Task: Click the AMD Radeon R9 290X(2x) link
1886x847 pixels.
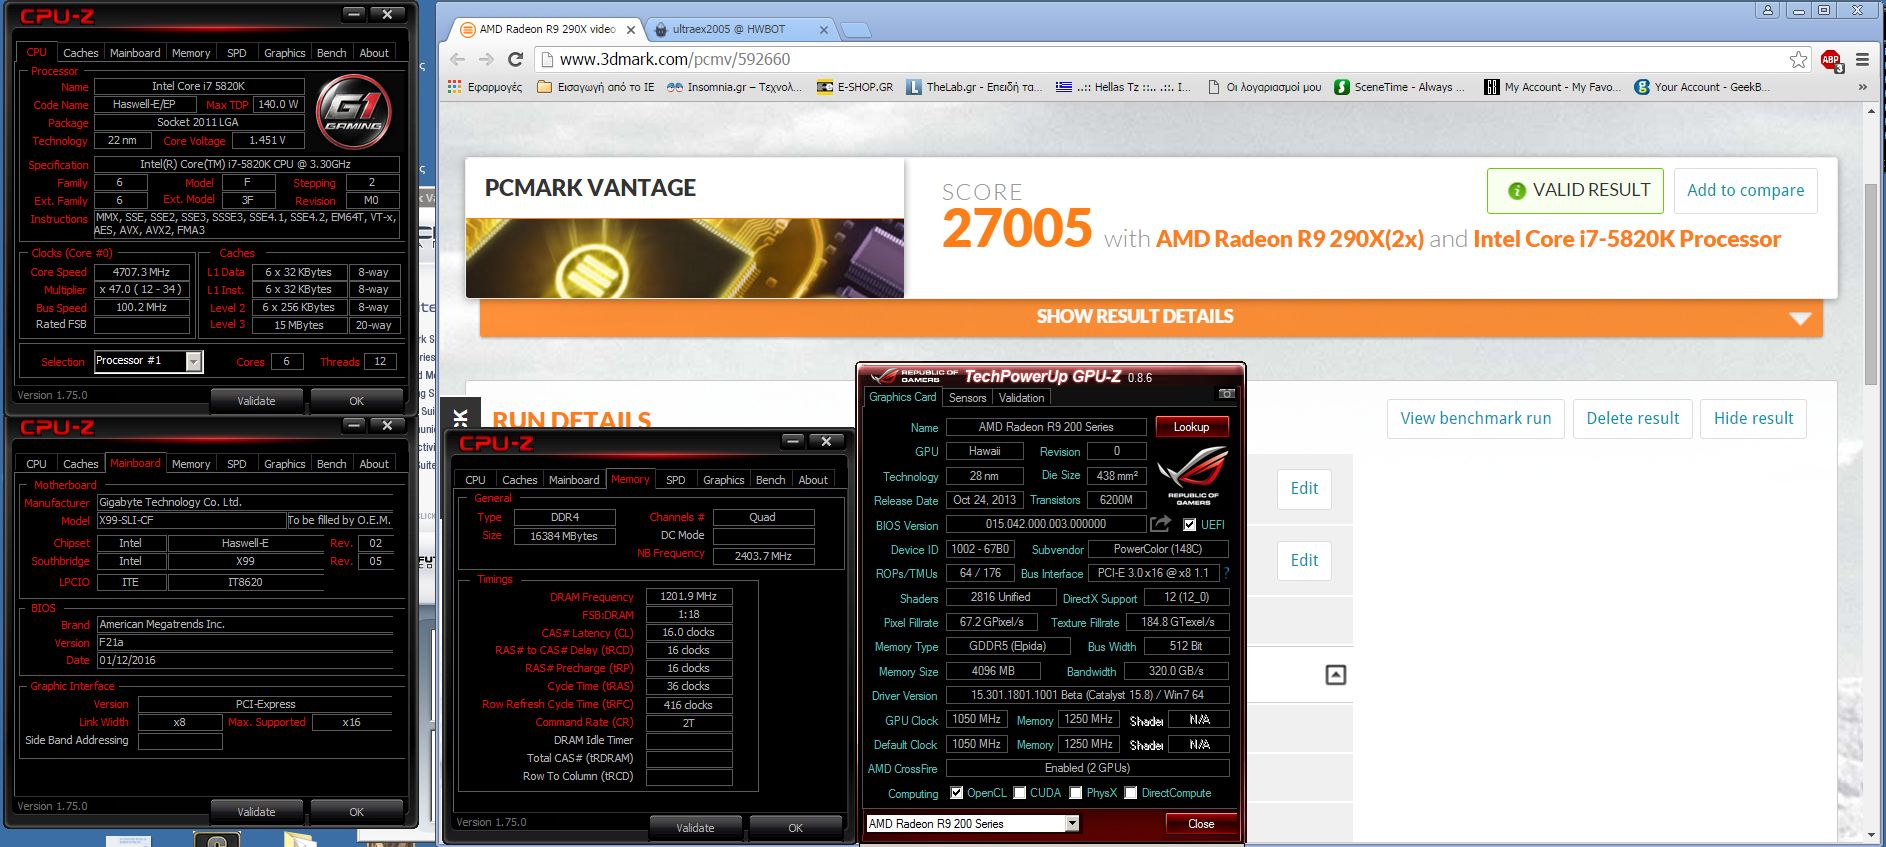Action: (1289, 239)
